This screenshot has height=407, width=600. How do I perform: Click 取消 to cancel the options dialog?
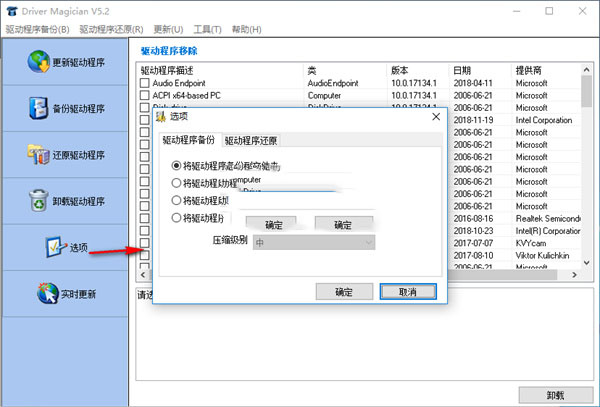[407, 291]
